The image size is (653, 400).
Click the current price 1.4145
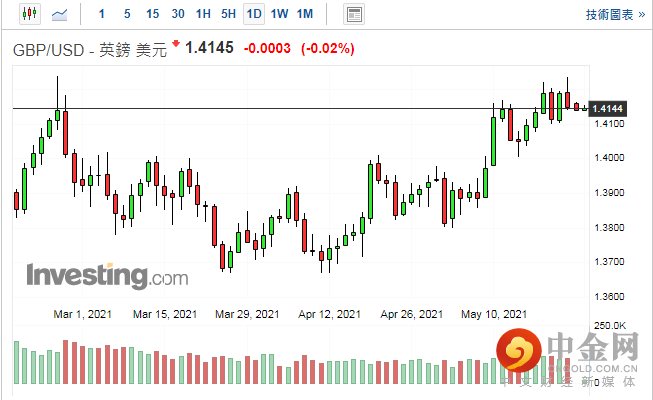(x=209, y=48)
